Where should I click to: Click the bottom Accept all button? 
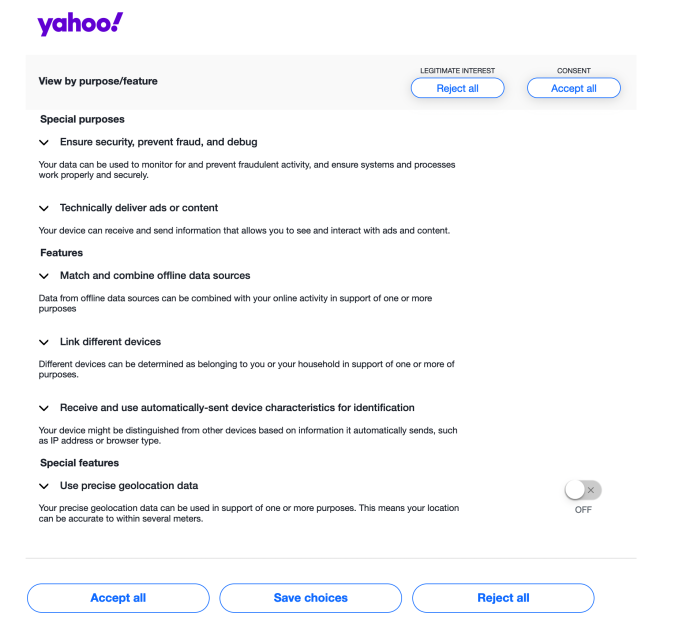[118, 598]
